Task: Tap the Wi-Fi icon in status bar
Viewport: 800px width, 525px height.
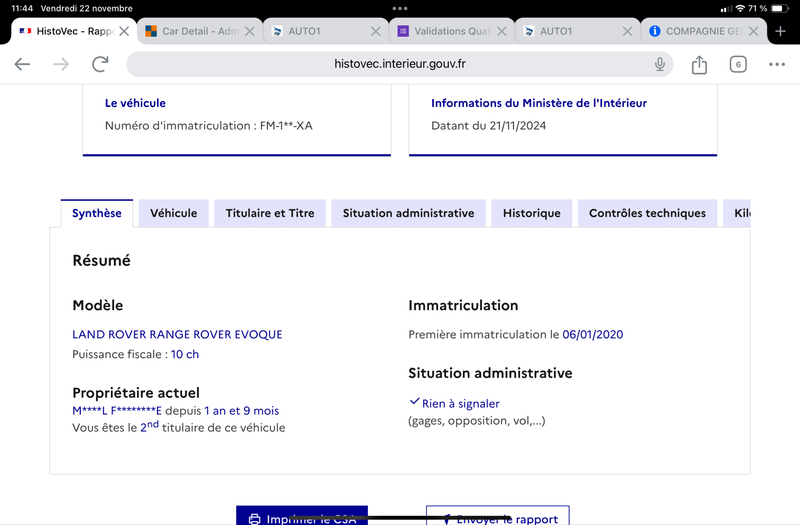Action: (x=740, y=8)
